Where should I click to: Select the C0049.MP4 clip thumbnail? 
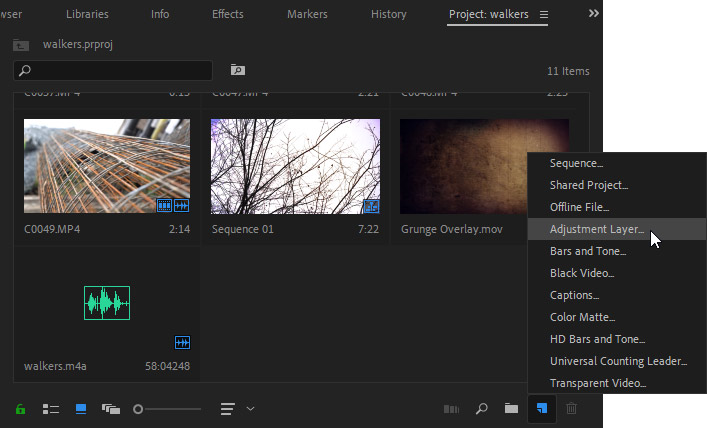tap(107, 166)
